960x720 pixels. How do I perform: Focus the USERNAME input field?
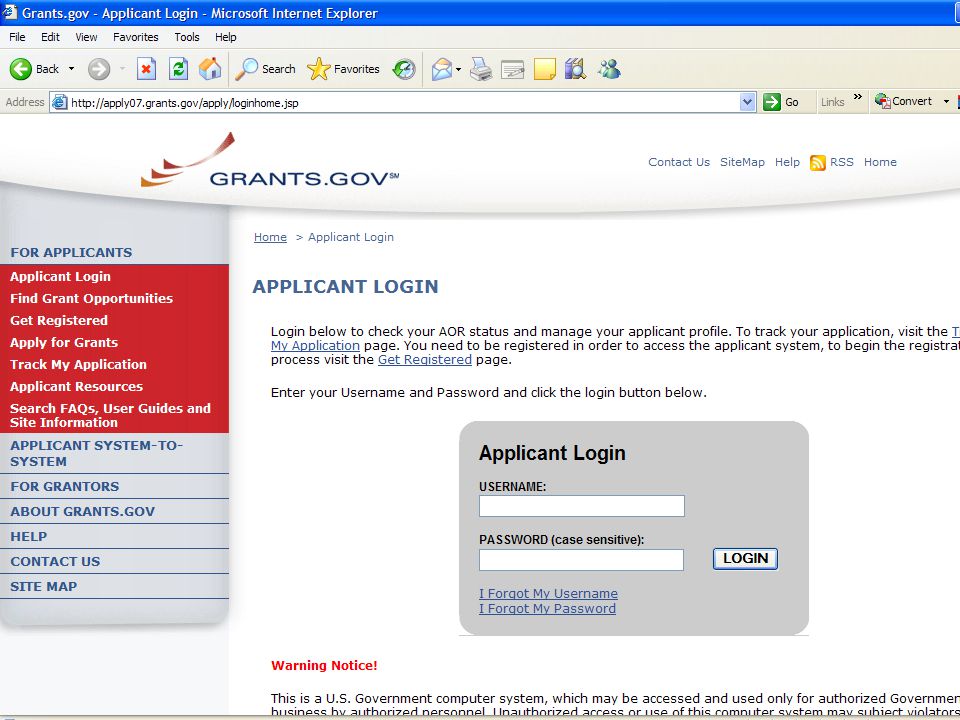point(582,506)
